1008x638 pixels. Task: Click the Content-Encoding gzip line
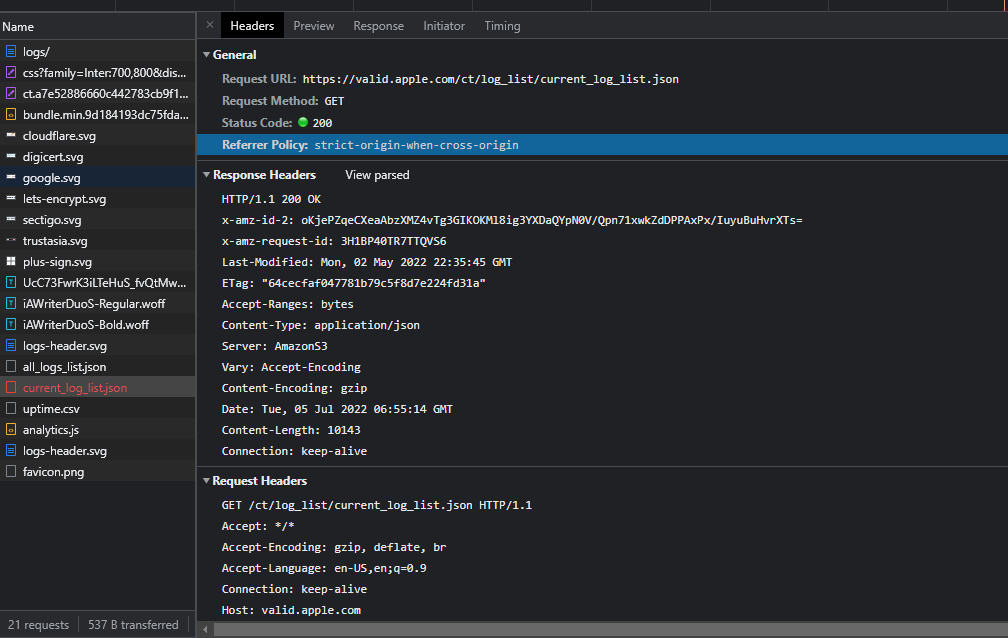click(x=294, y=388)
